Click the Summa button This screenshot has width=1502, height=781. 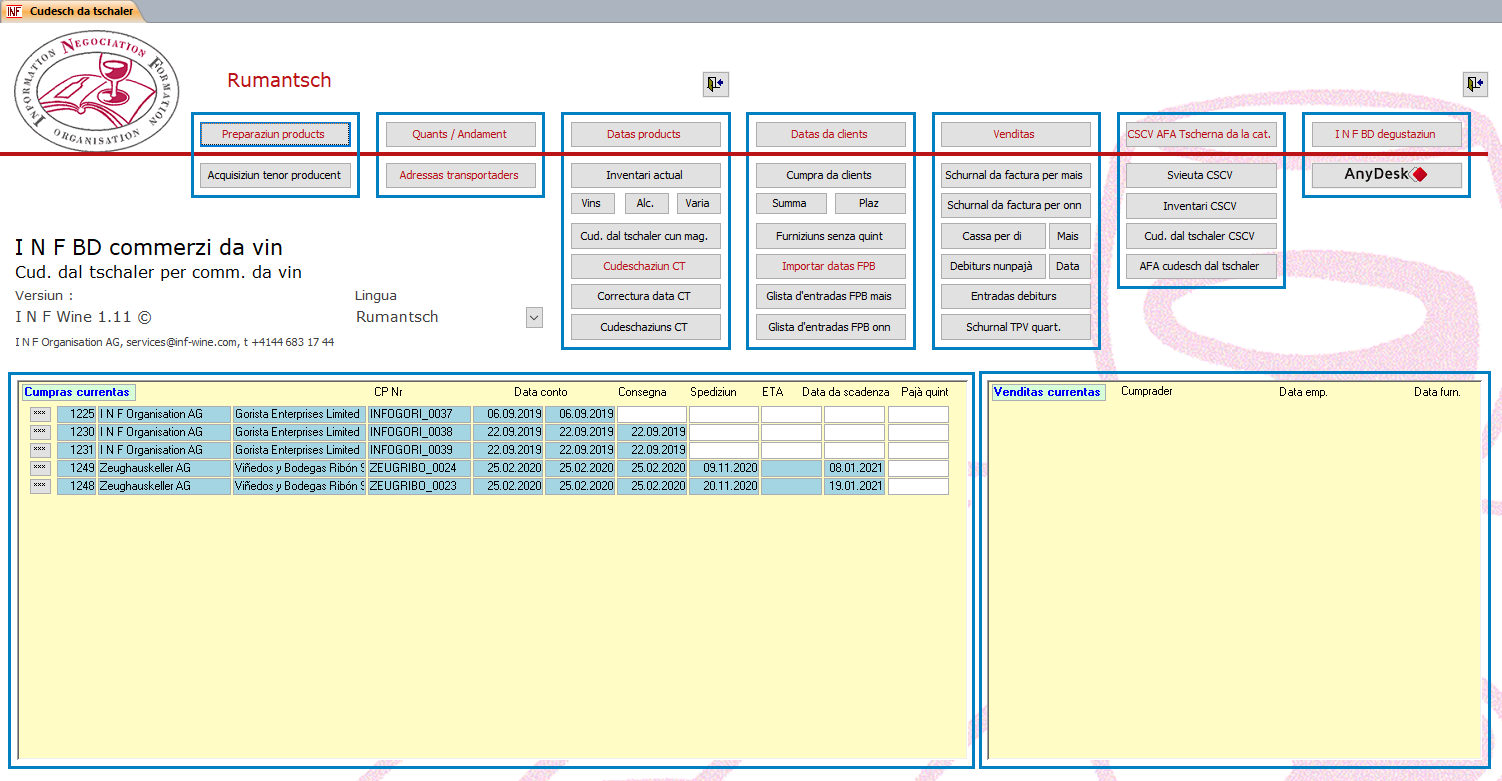(x=791, y=203)
